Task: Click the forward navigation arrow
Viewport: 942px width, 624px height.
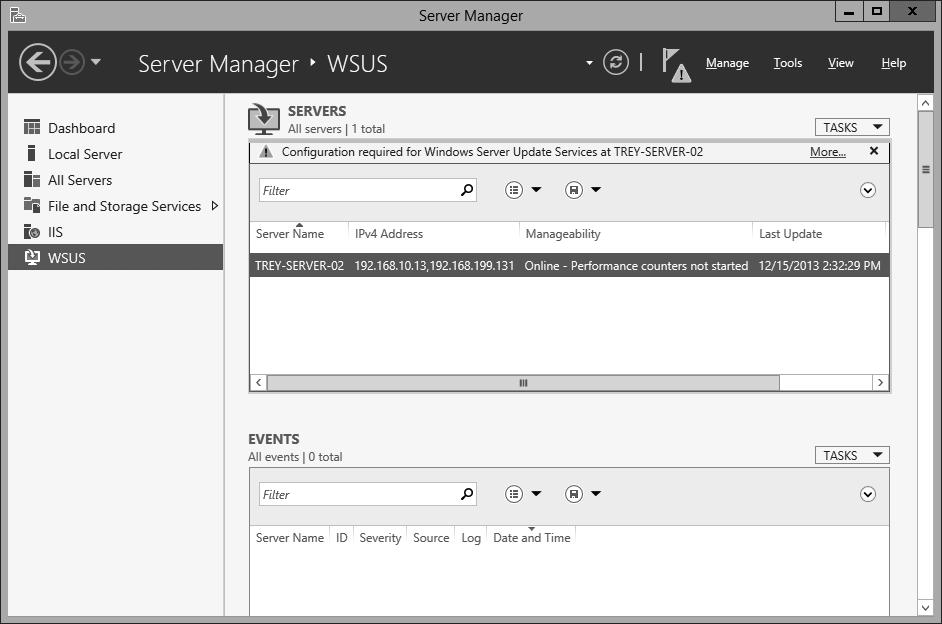Action: [72, 62]
